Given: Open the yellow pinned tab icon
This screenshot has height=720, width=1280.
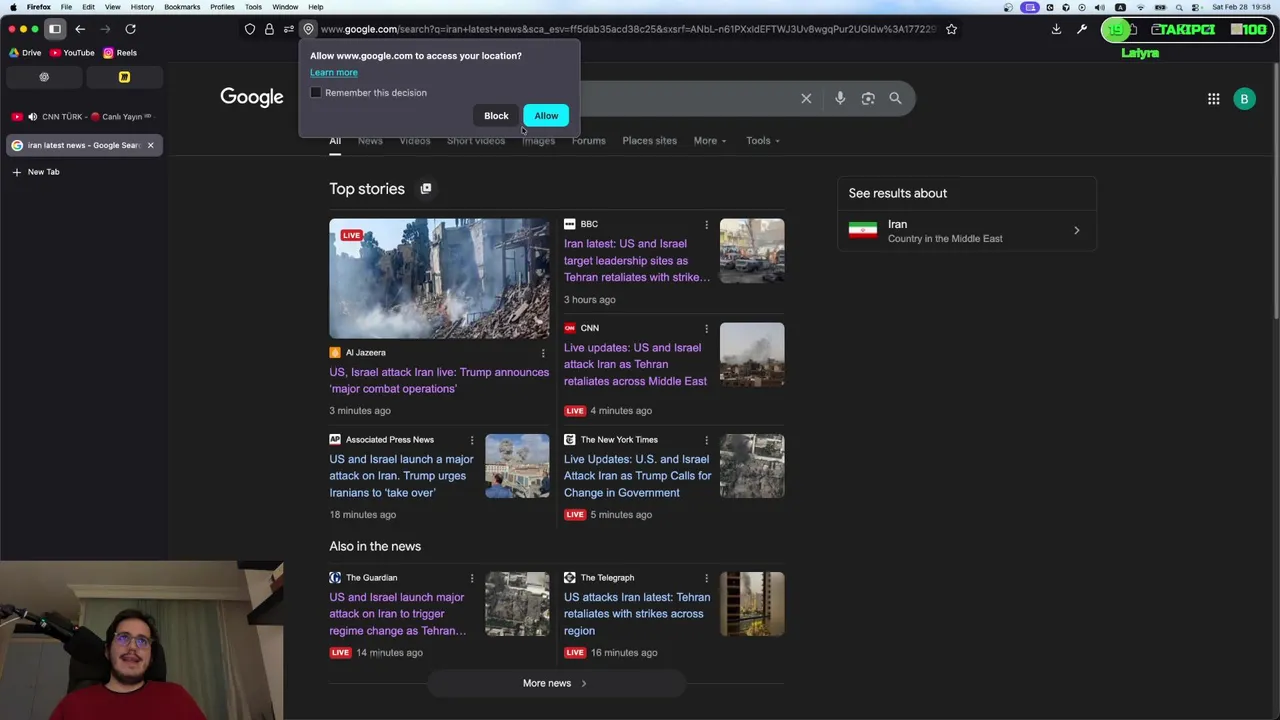Looking at the screenshot, I should (124, 77).
